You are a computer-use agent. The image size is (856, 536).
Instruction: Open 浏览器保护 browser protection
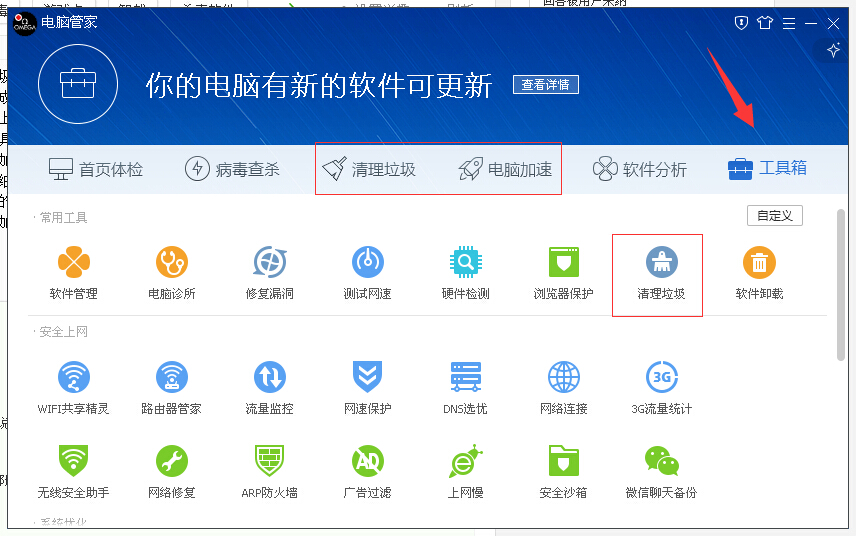[x=563, y=273]
